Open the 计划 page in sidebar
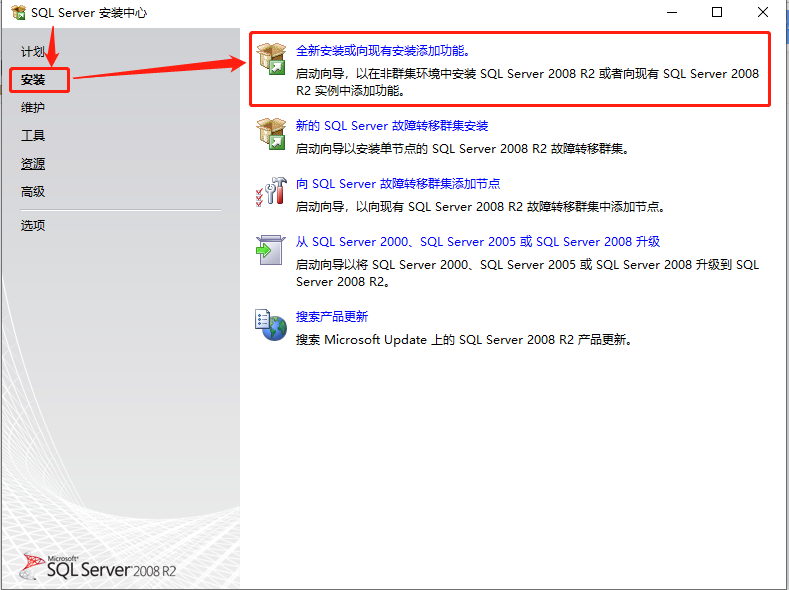The width and height of the screenshot is (789, 590). (33, 51)
